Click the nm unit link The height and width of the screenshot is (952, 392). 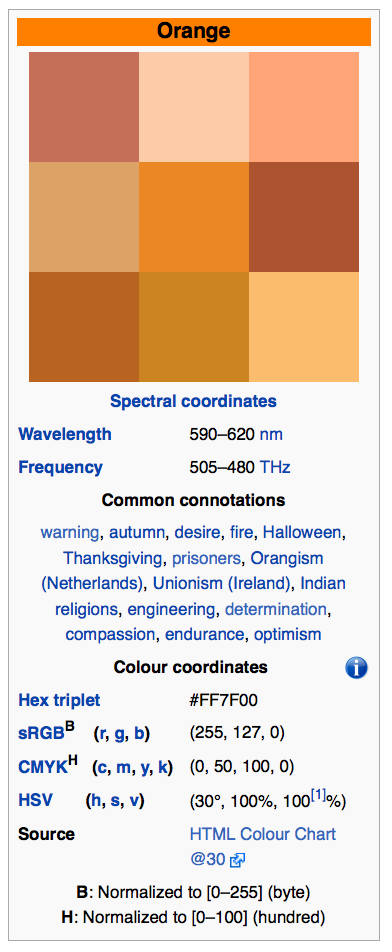point(271,435)
